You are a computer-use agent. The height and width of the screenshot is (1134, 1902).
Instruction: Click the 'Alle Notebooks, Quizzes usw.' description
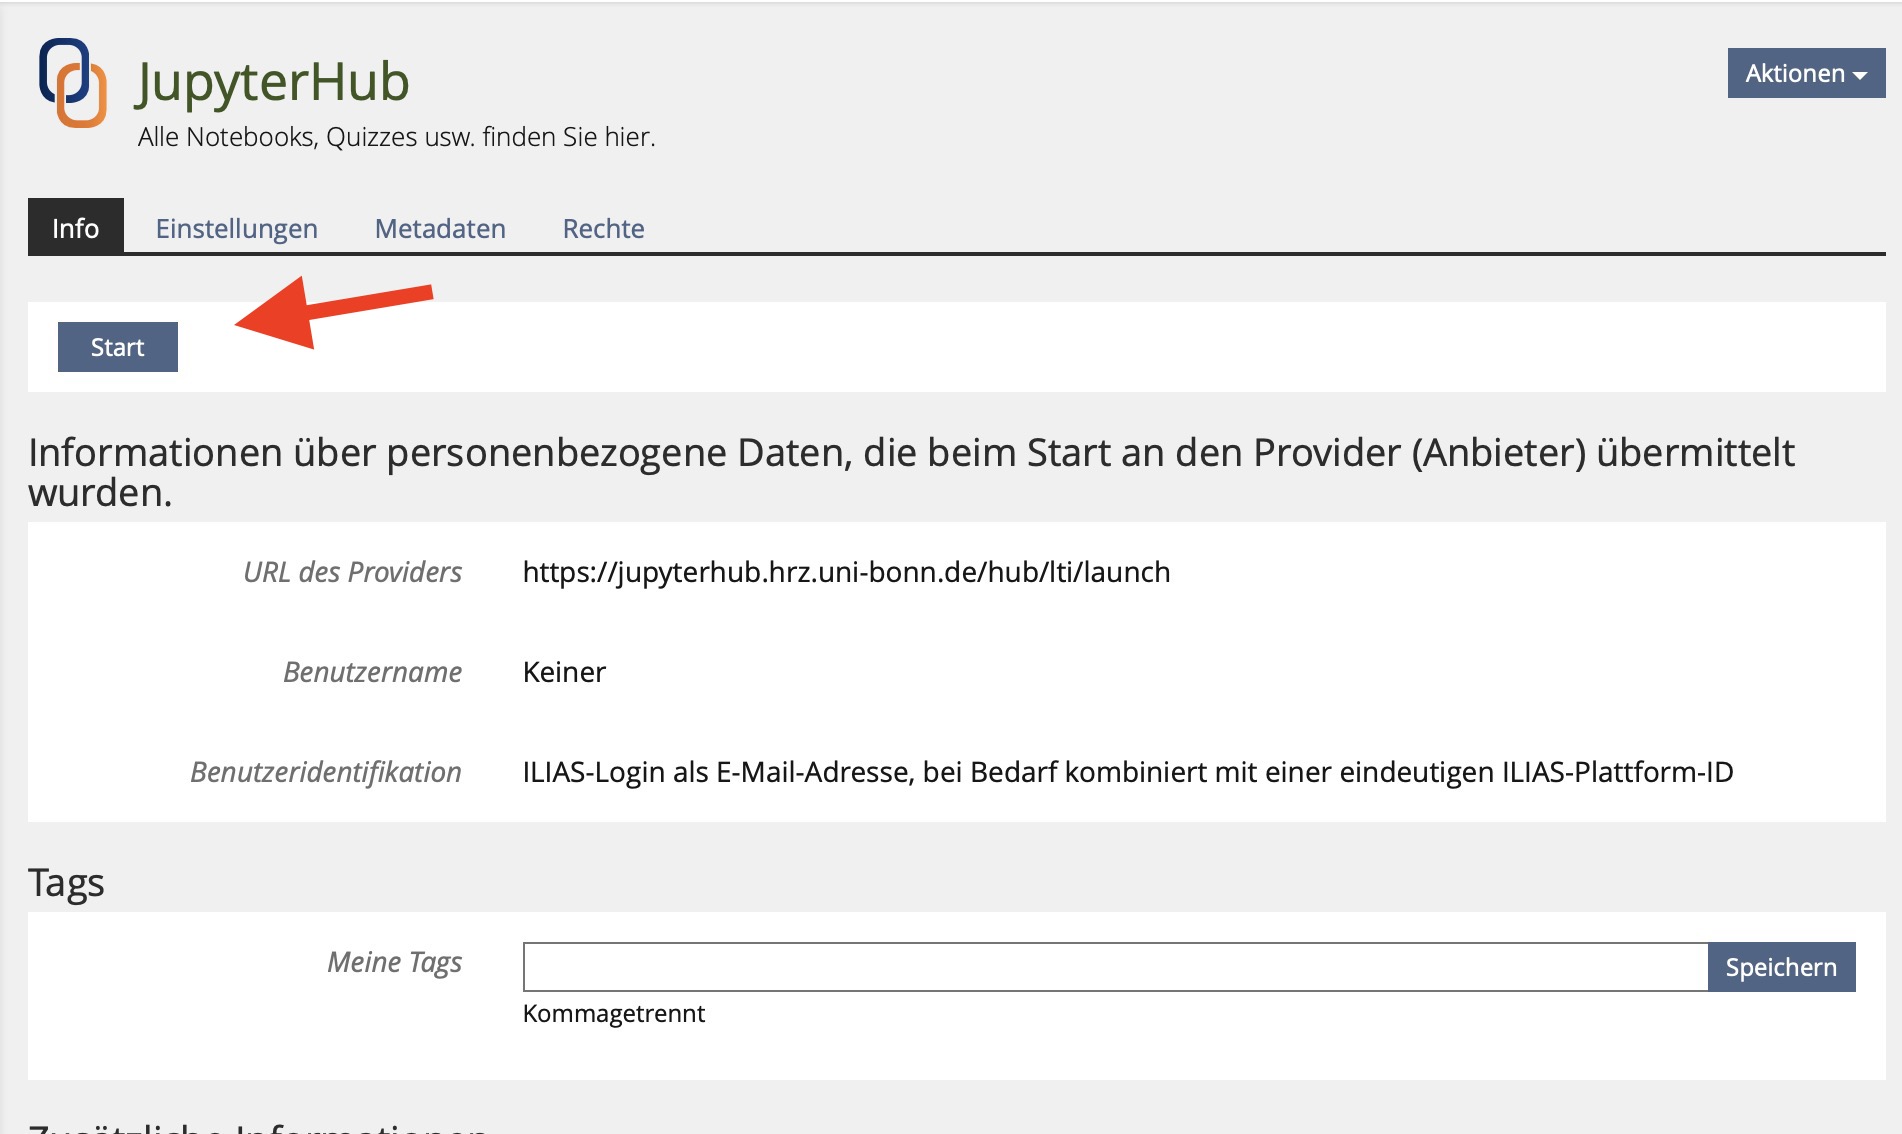[397, 137]
